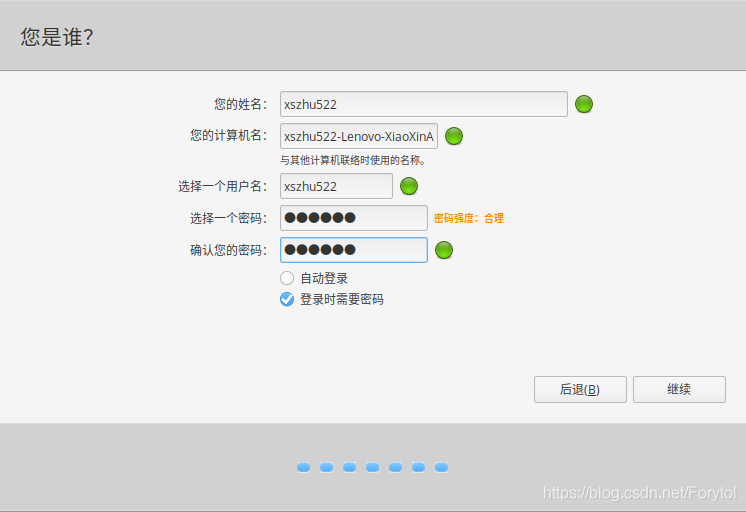Click the 您的姓名 name input field
Image resolution: width=746 pixels, height=512 pixels.
[x=423, y=104]
